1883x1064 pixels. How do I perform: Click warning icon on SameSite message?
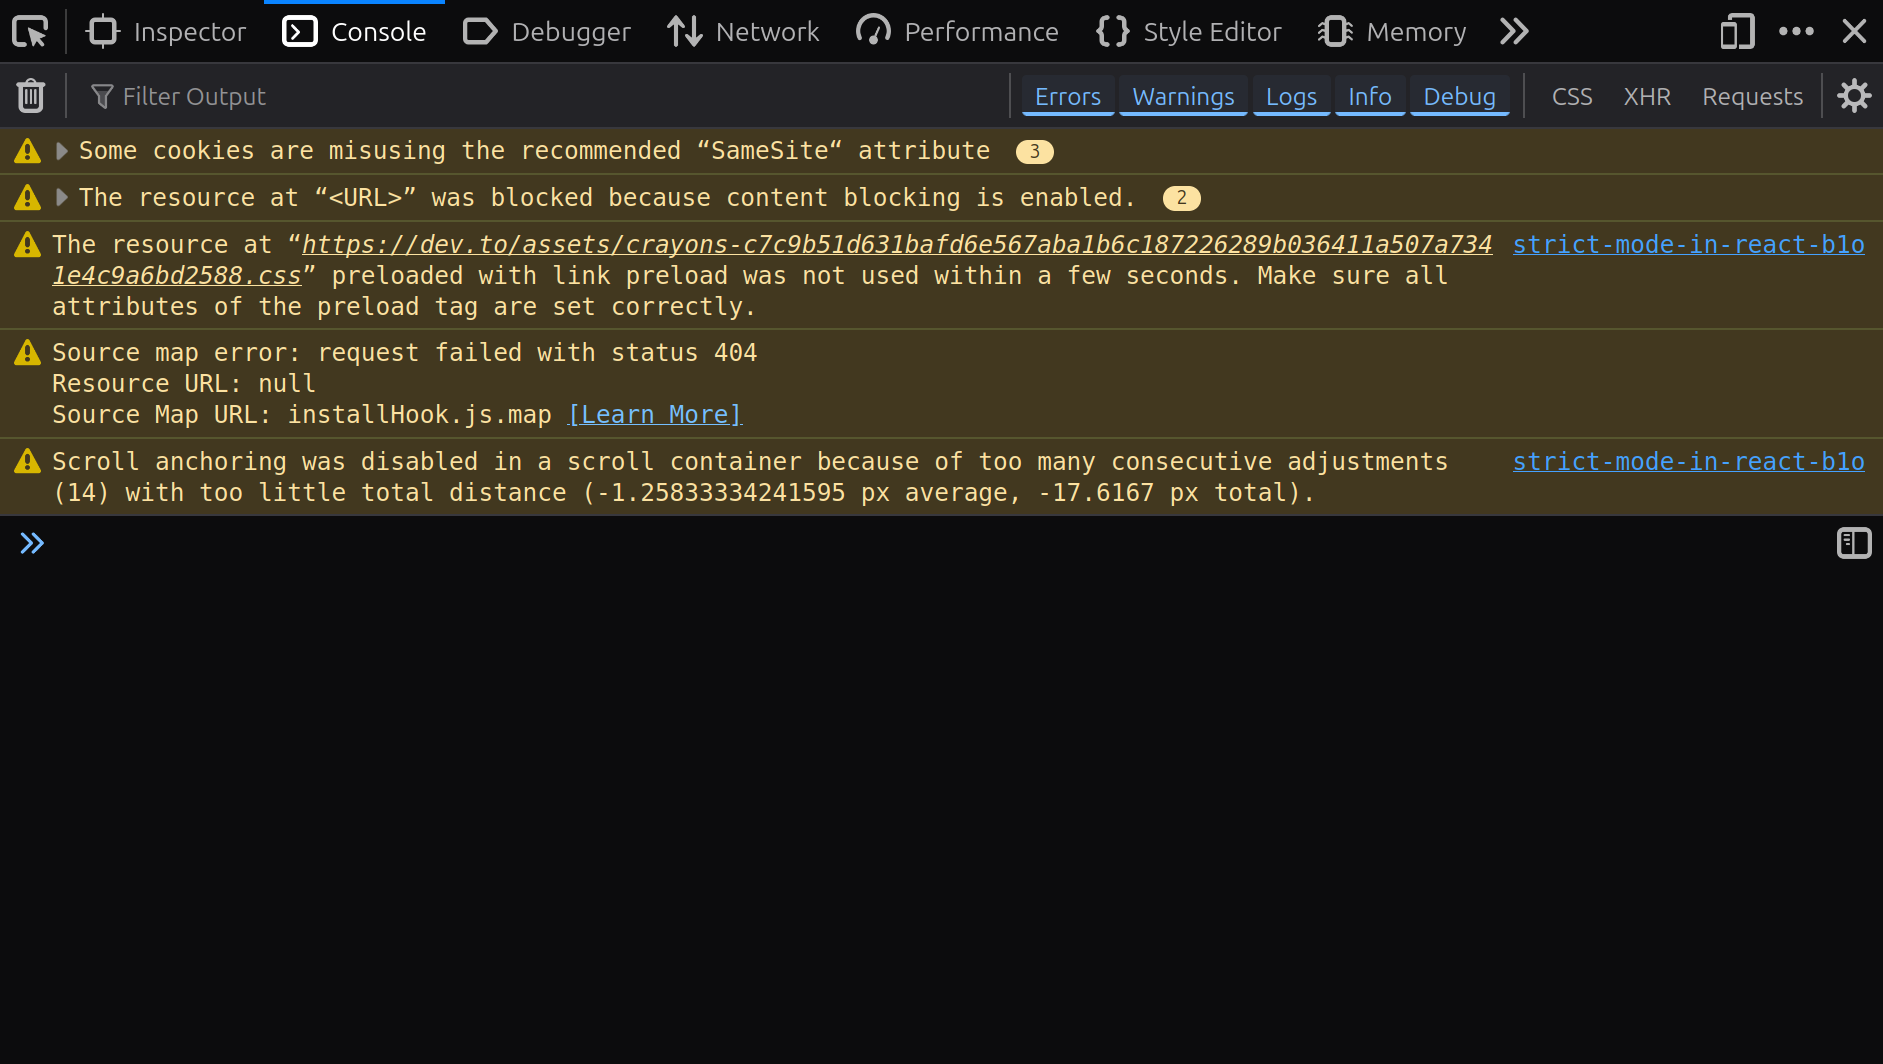tap(27, 151)
